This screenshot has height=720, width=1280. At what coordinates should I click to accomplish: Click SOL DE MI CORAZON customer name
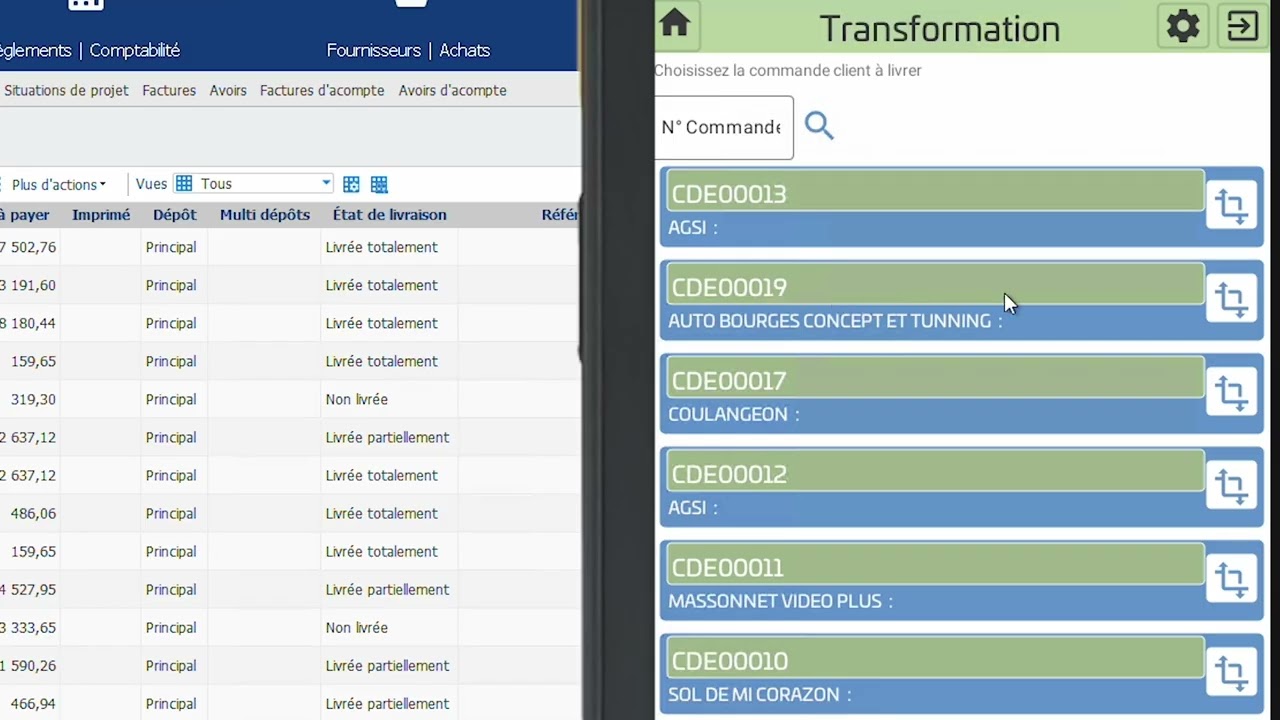pos(754,694)
